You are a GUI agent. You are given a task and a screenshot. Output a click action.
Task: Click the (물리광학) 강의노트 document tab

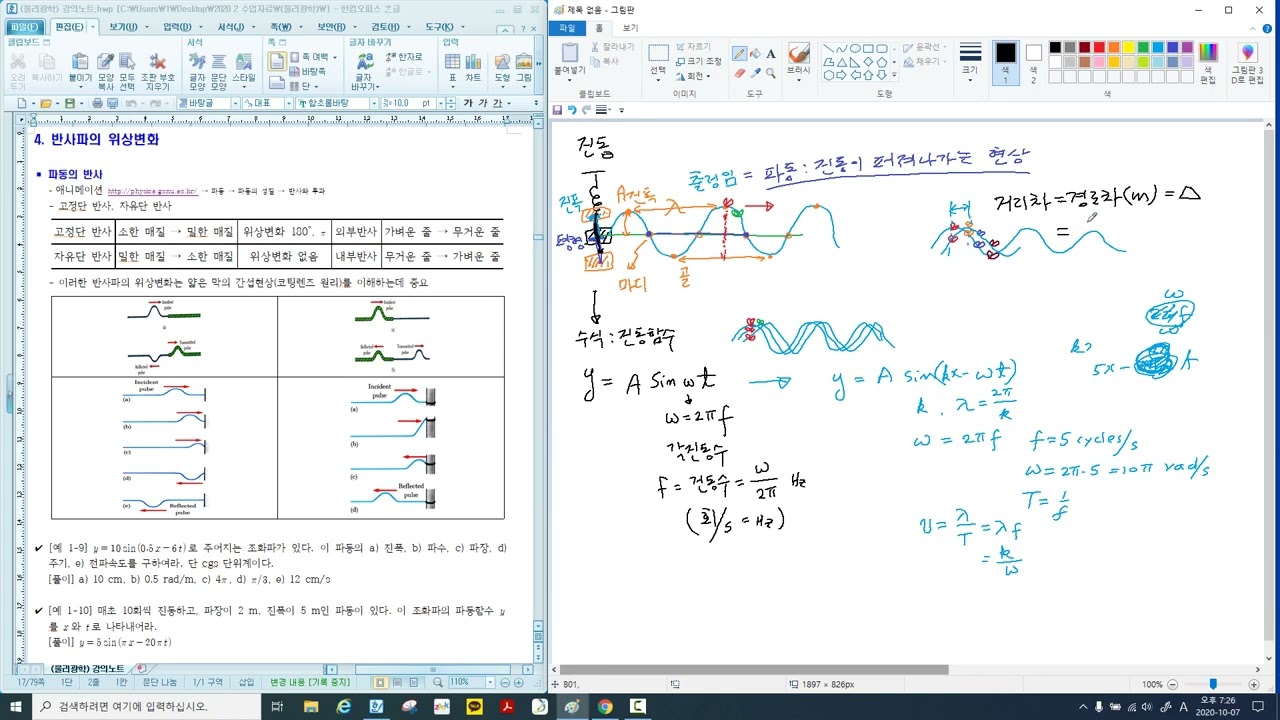click(x=88, y=668)
